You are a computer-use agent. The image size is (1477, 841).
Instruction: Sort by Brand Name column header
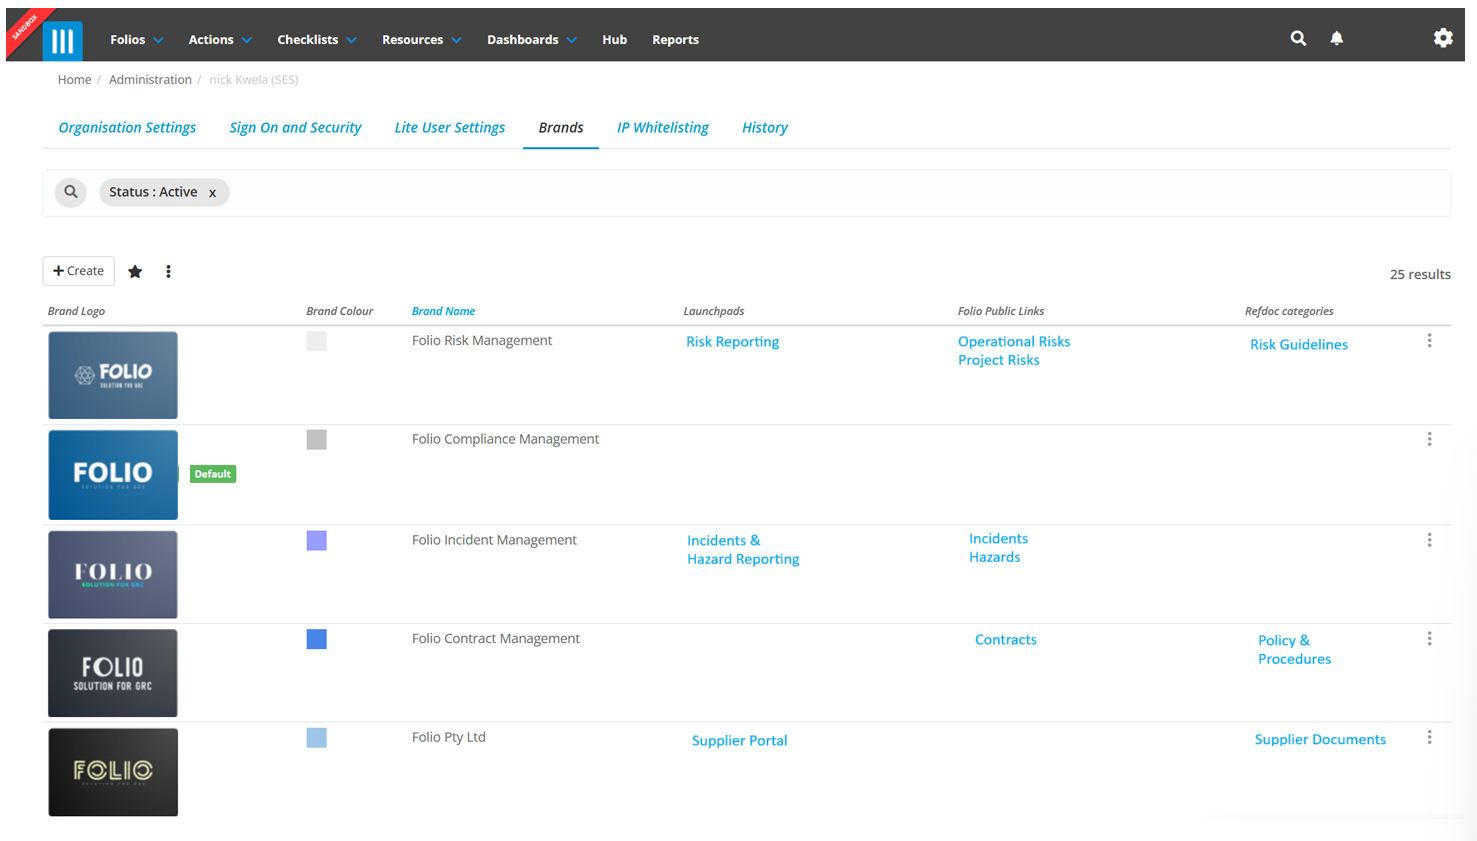coord(443,312)
